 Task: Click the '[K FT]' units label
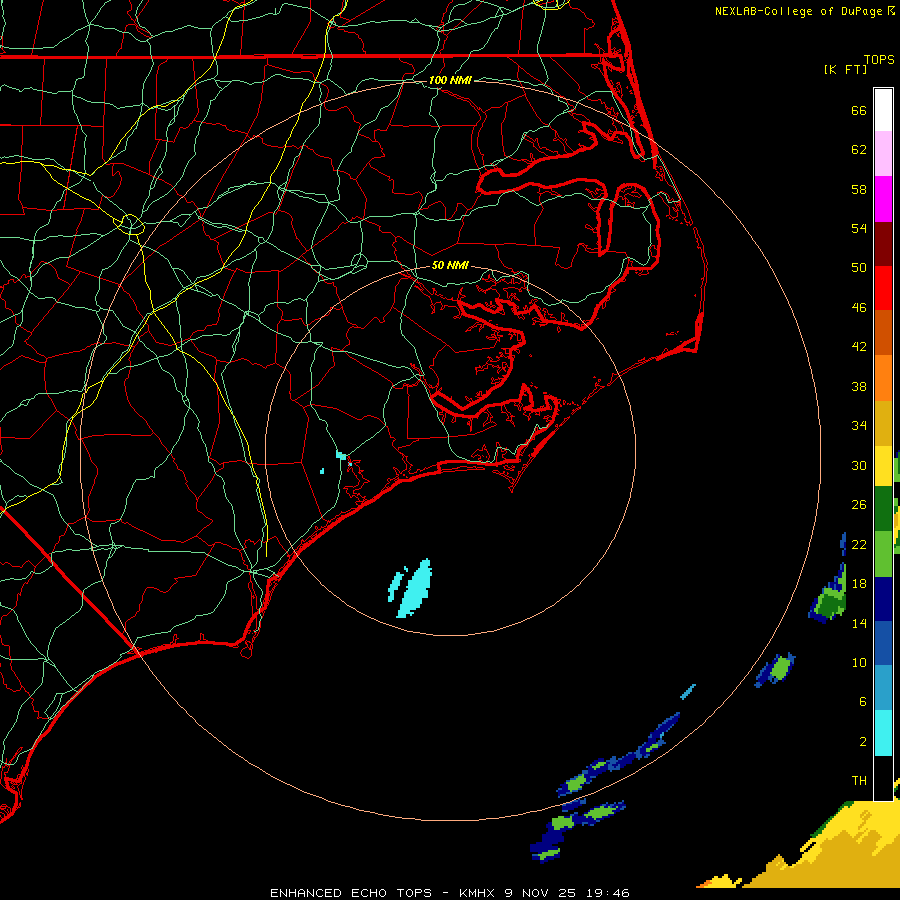pyautogui.click(x=845, y=69)
